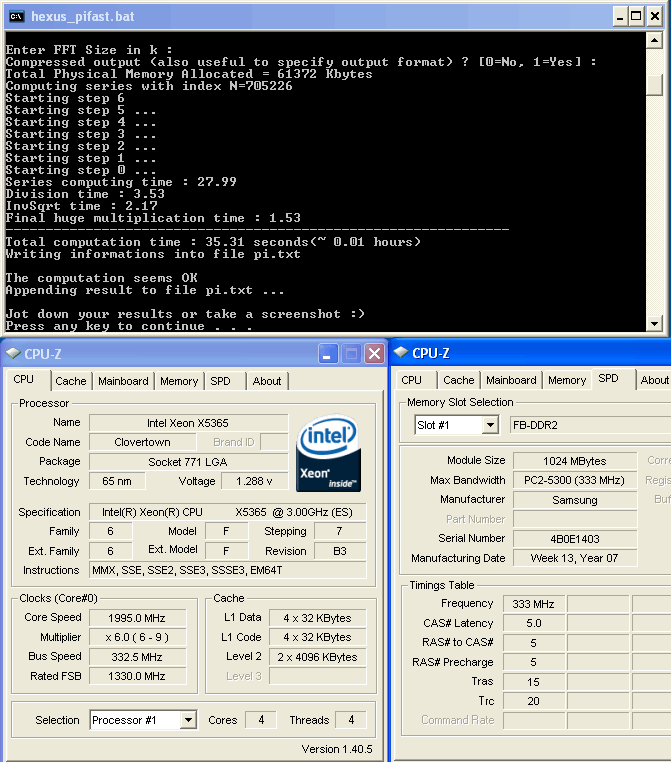Viewport: 671px width, 762px height.
Task: Click the Max Bandwidth value PC2-5300 (333 MHz)
Action: click(x=575, y=480)
